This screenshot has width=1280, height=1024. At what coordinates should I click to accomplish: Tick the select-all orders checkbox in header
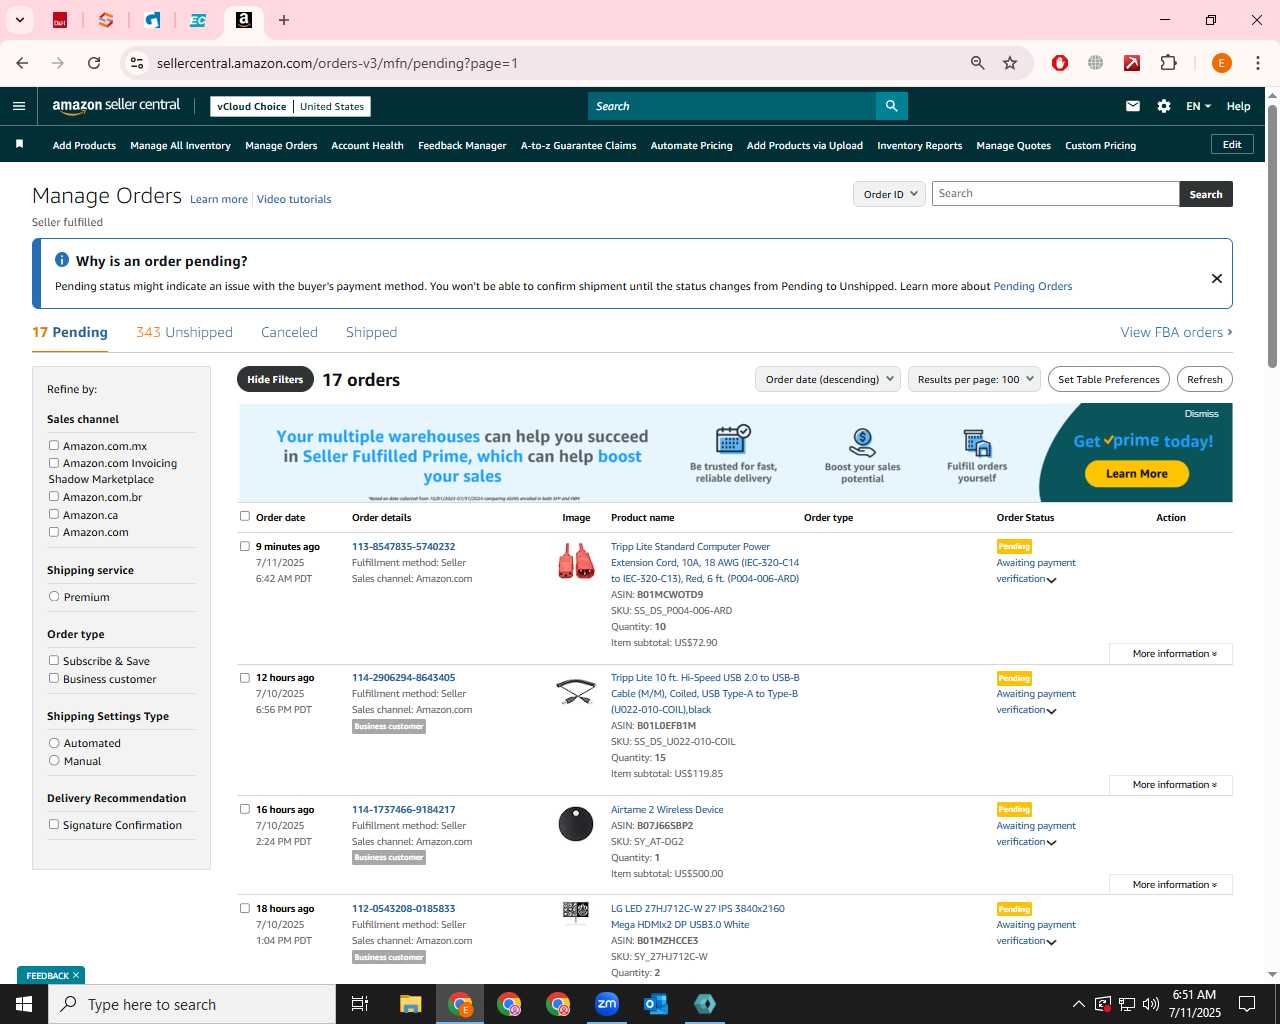(x=245, y=516)
